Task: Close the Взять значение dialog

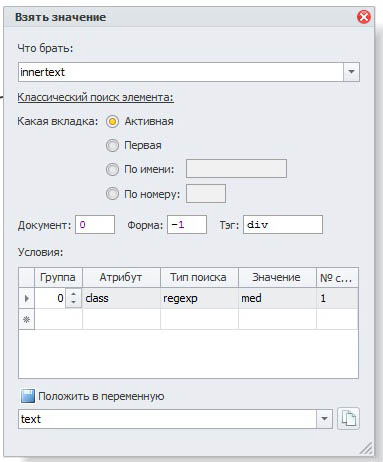Action: (364, 17)
